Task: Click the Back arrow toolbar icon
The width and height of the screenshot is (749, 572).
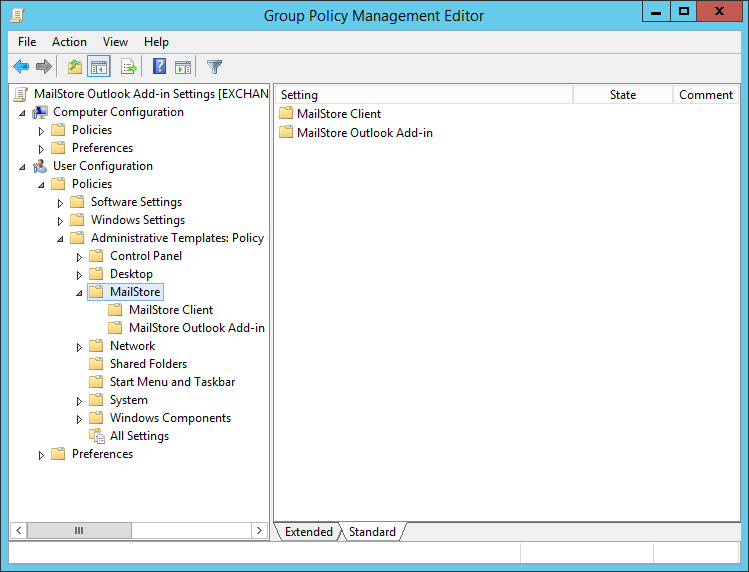Action: [21, 67]
